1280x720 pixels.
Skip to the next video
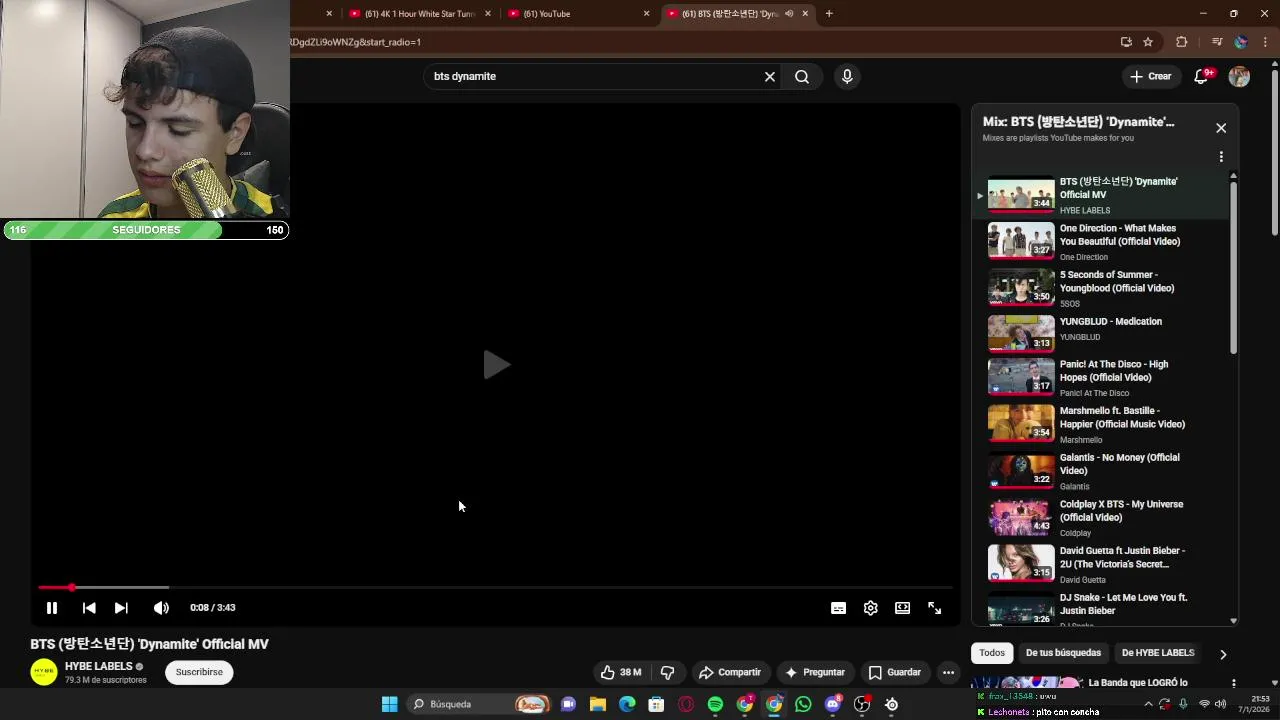(x=121, y=608)
